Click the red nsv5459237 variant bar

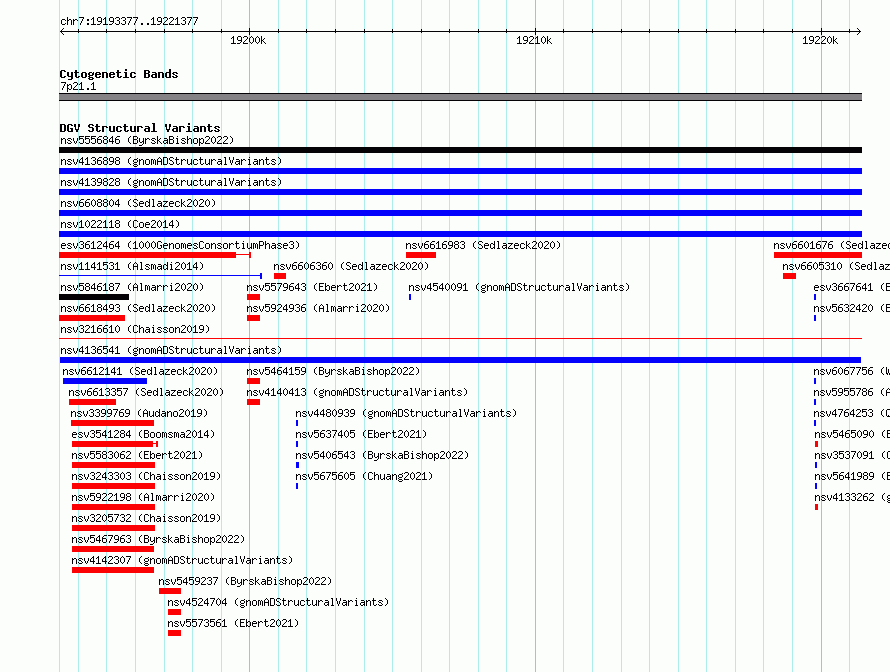coord(170,591)
